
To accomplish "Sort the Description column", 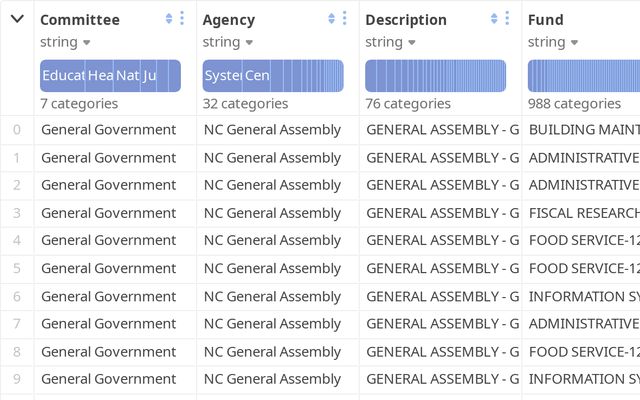I will pos(494,19).
